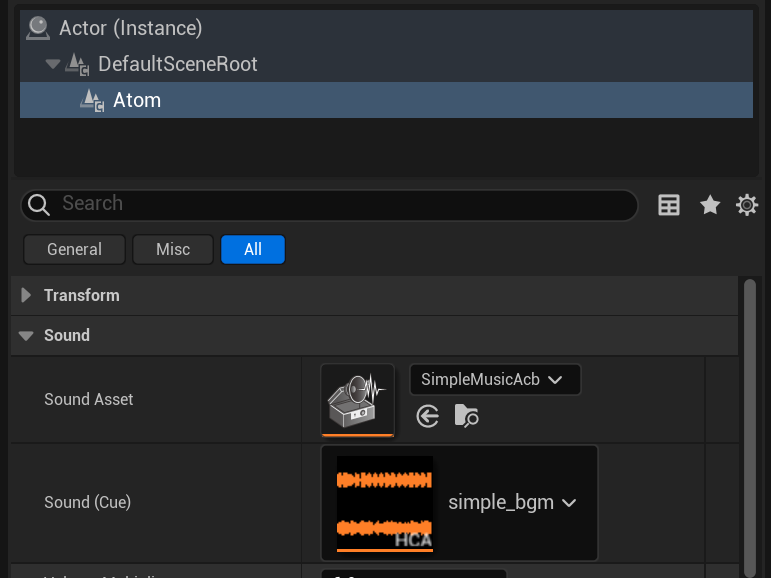Click the Sound Asset bank thumbnail
The image size is (771, 578).
pyautogui.click(x=357, y=400)
